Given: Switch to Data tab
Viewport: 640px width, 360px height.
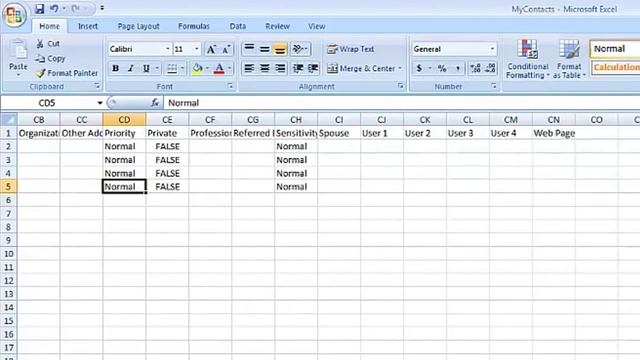Looking at the screenshot, I should click(x=238, y=27).
